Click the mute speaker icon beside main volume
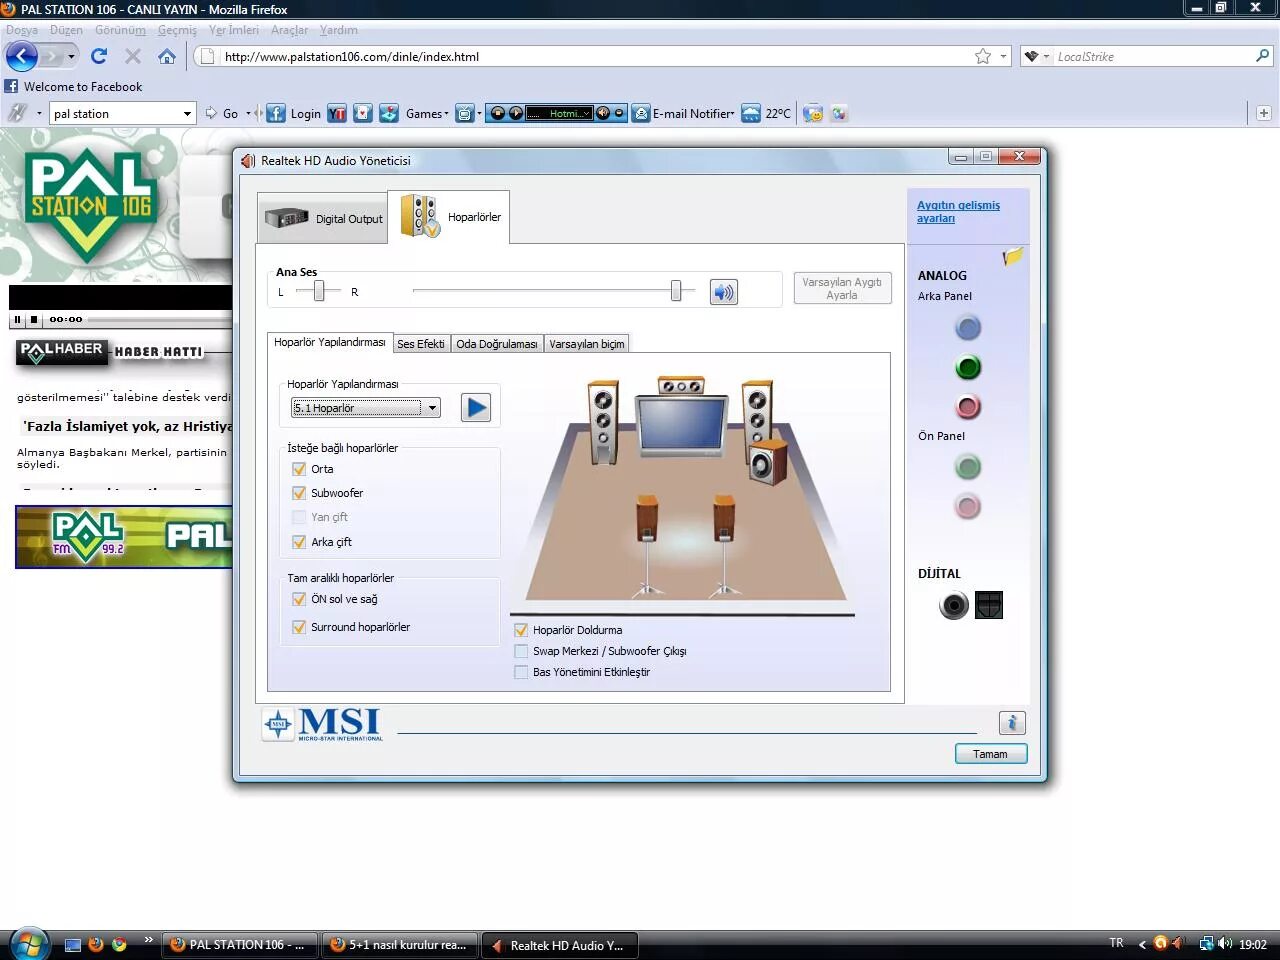The width and height of the screenshot is (1280, 960). 724,292
